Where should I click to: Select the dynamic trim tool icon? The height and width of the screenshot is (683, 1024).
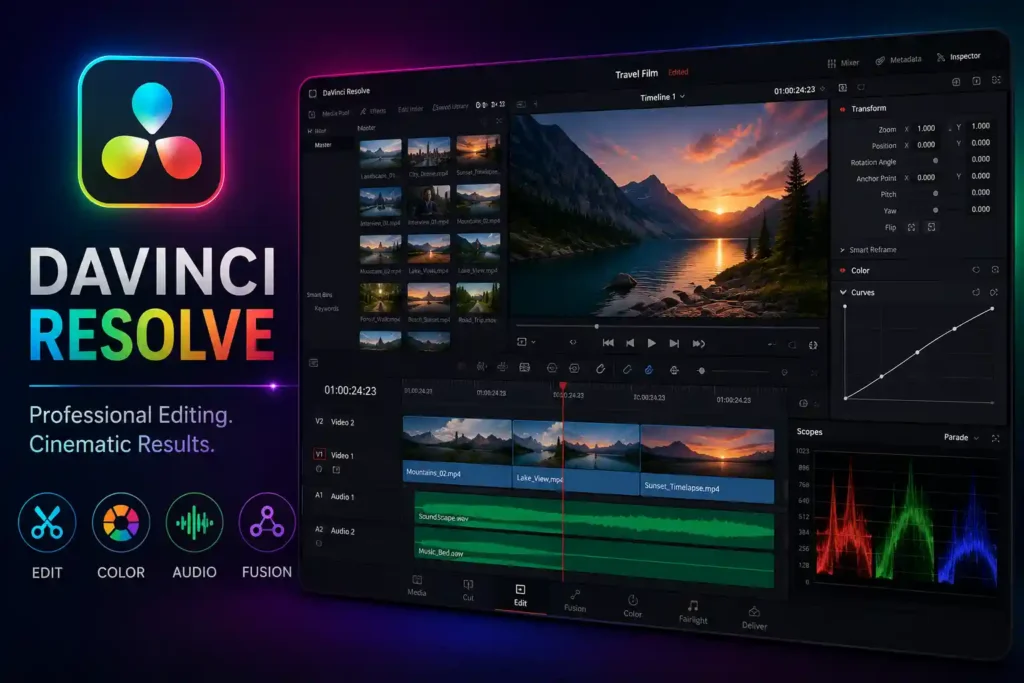[502, 367]
